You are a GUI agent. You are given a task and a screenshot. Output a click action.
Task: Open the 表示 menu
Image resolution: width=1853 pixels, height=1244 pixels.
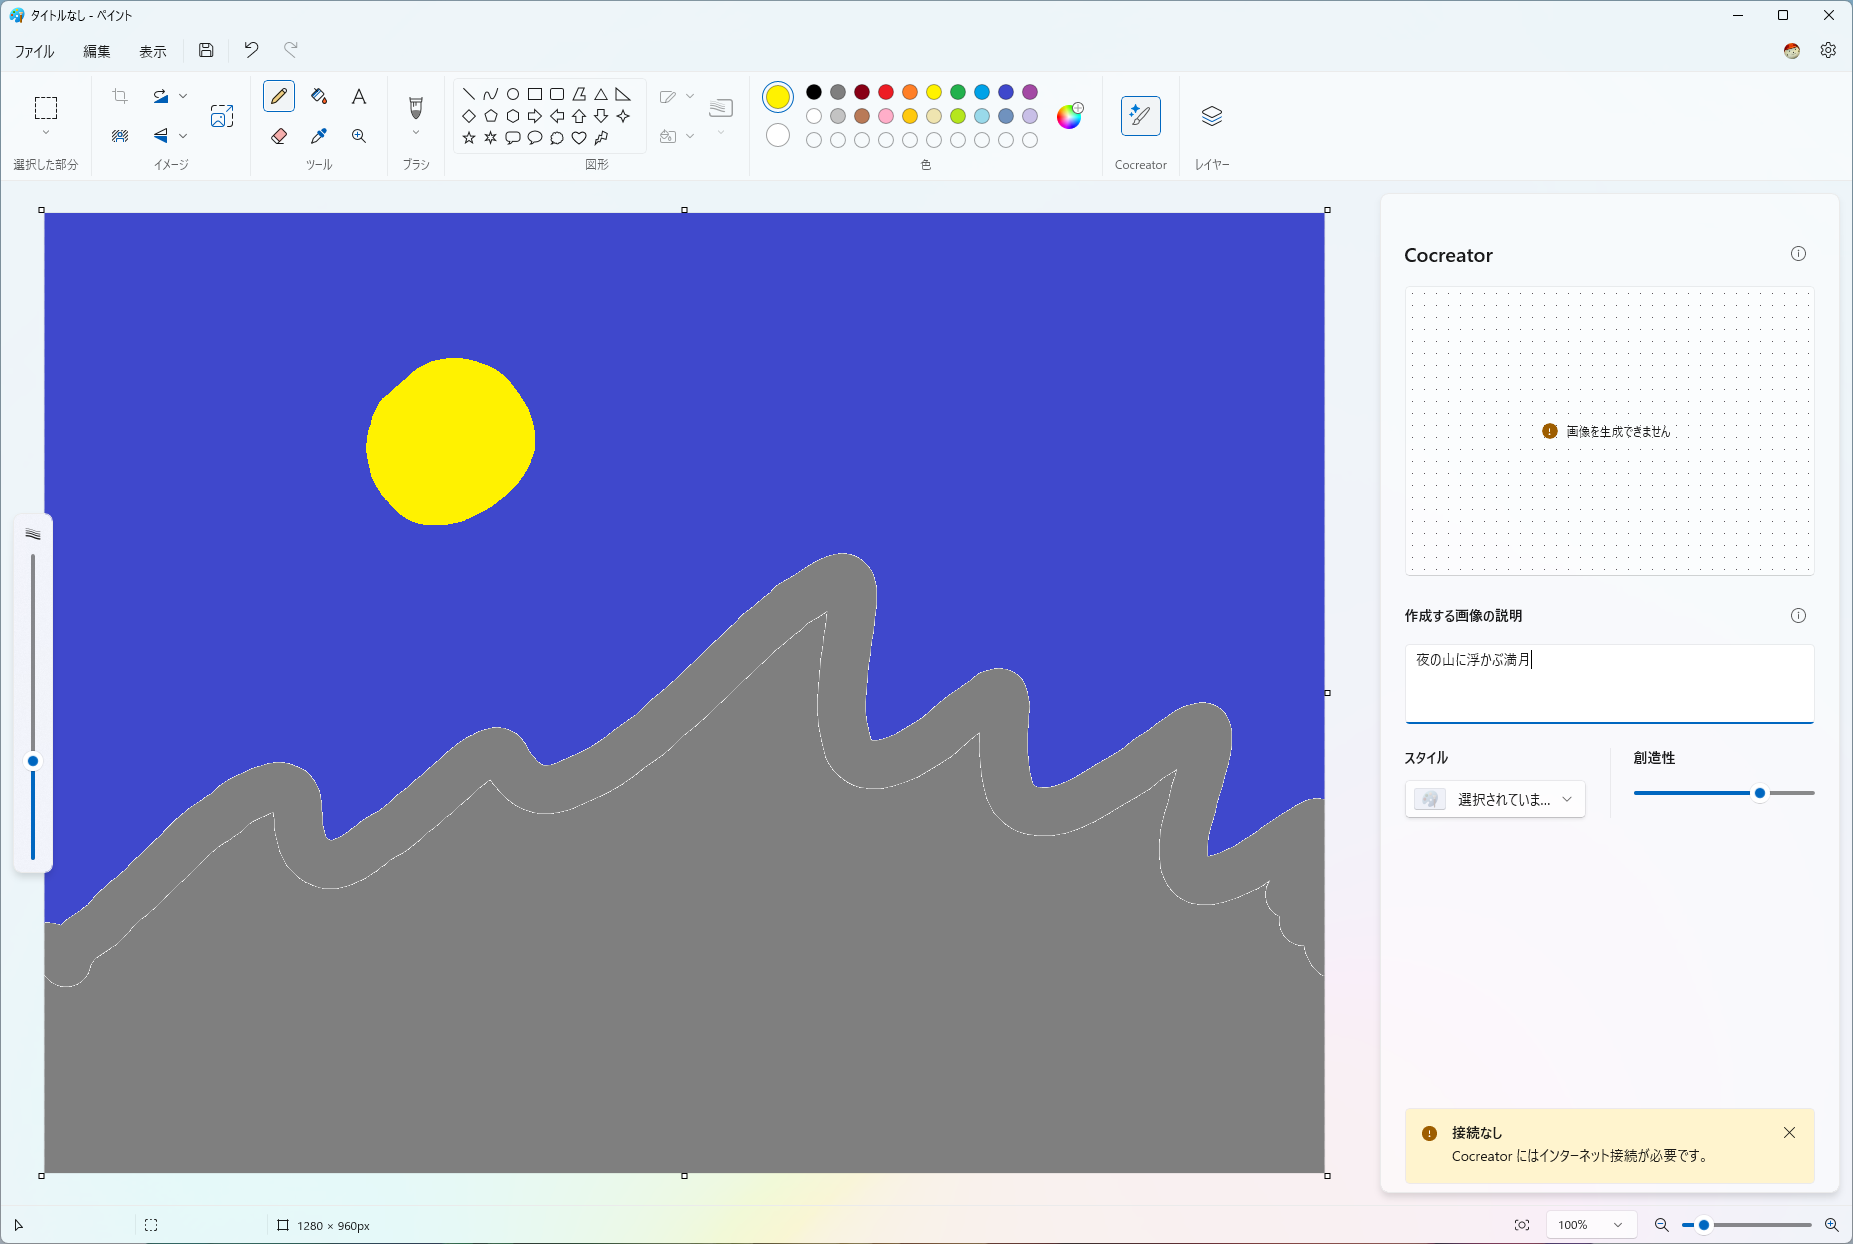[x=153, y=51]
